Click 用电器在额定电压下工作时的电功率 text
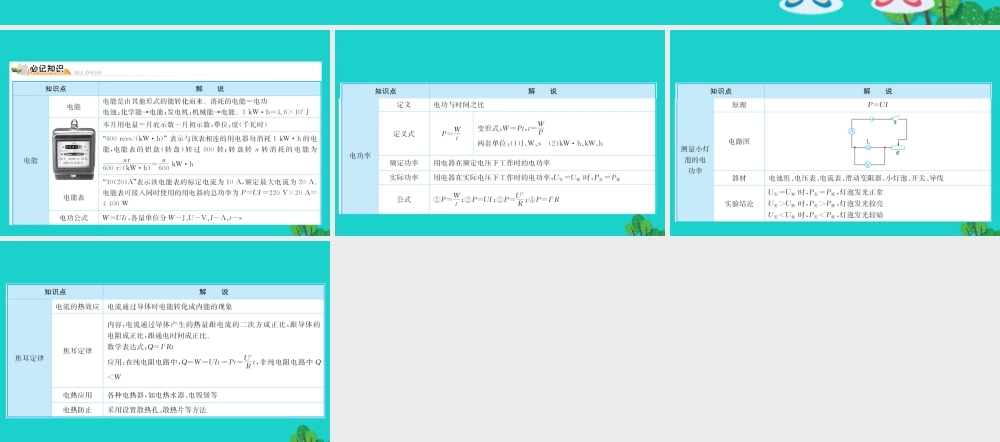This screenshot has height=442, width=1000. tap(491, 163)
